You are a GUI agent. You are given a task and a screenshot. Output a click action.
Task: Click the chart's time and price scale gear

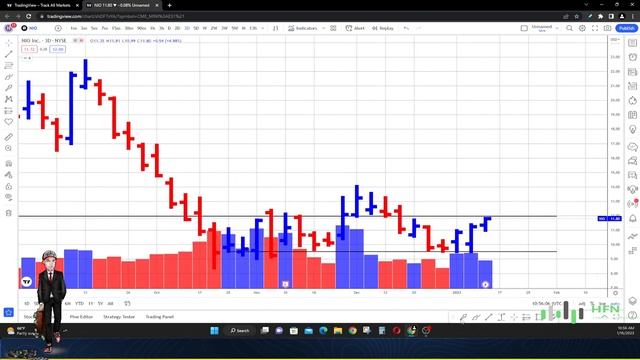[x=615, y=293]
